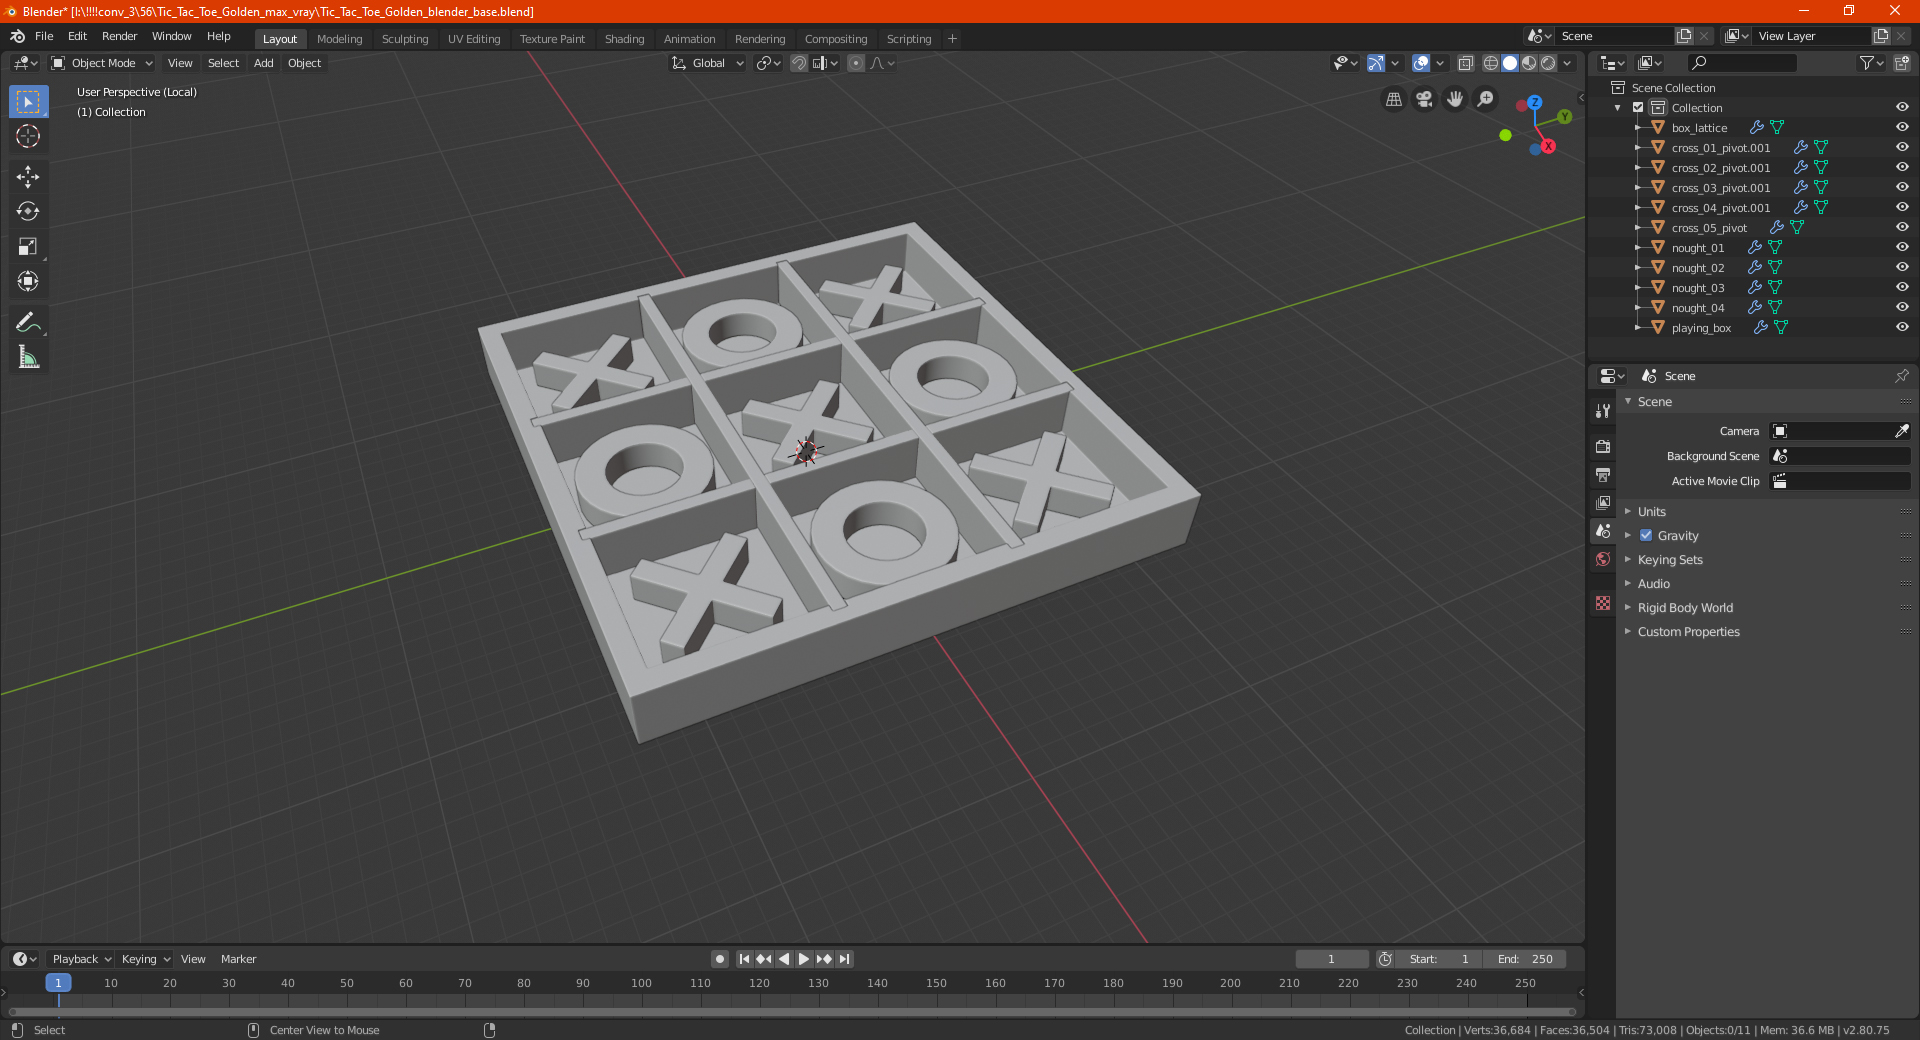Click the current frame field

[1331, 959]
